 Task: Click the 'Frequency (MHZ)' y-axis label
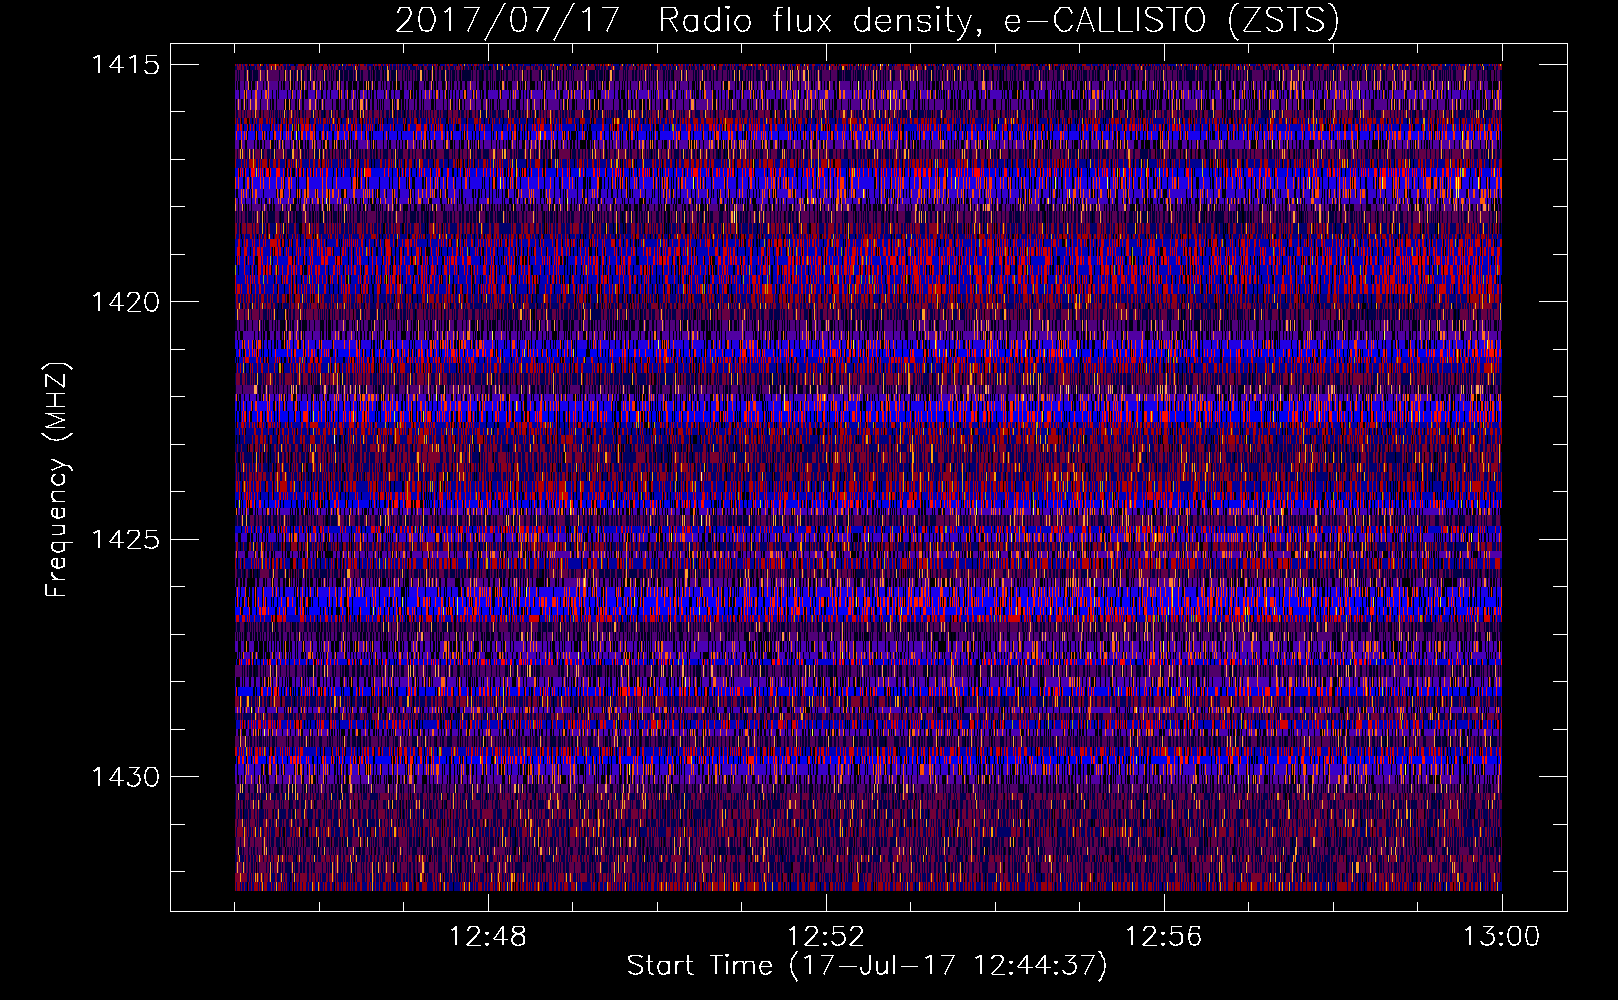58,480
